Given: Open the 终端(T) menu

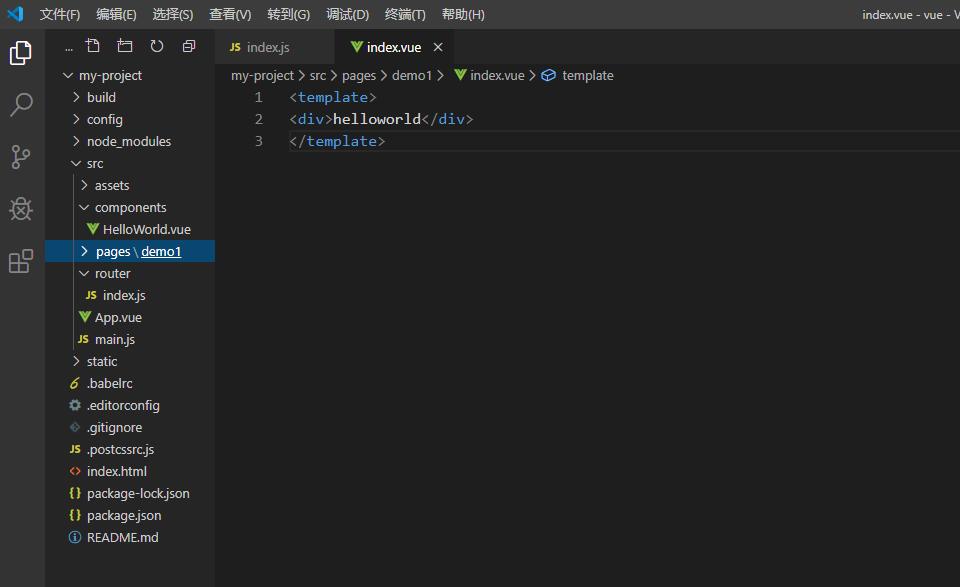Looking at the screenshot, I should click(405, 14).
